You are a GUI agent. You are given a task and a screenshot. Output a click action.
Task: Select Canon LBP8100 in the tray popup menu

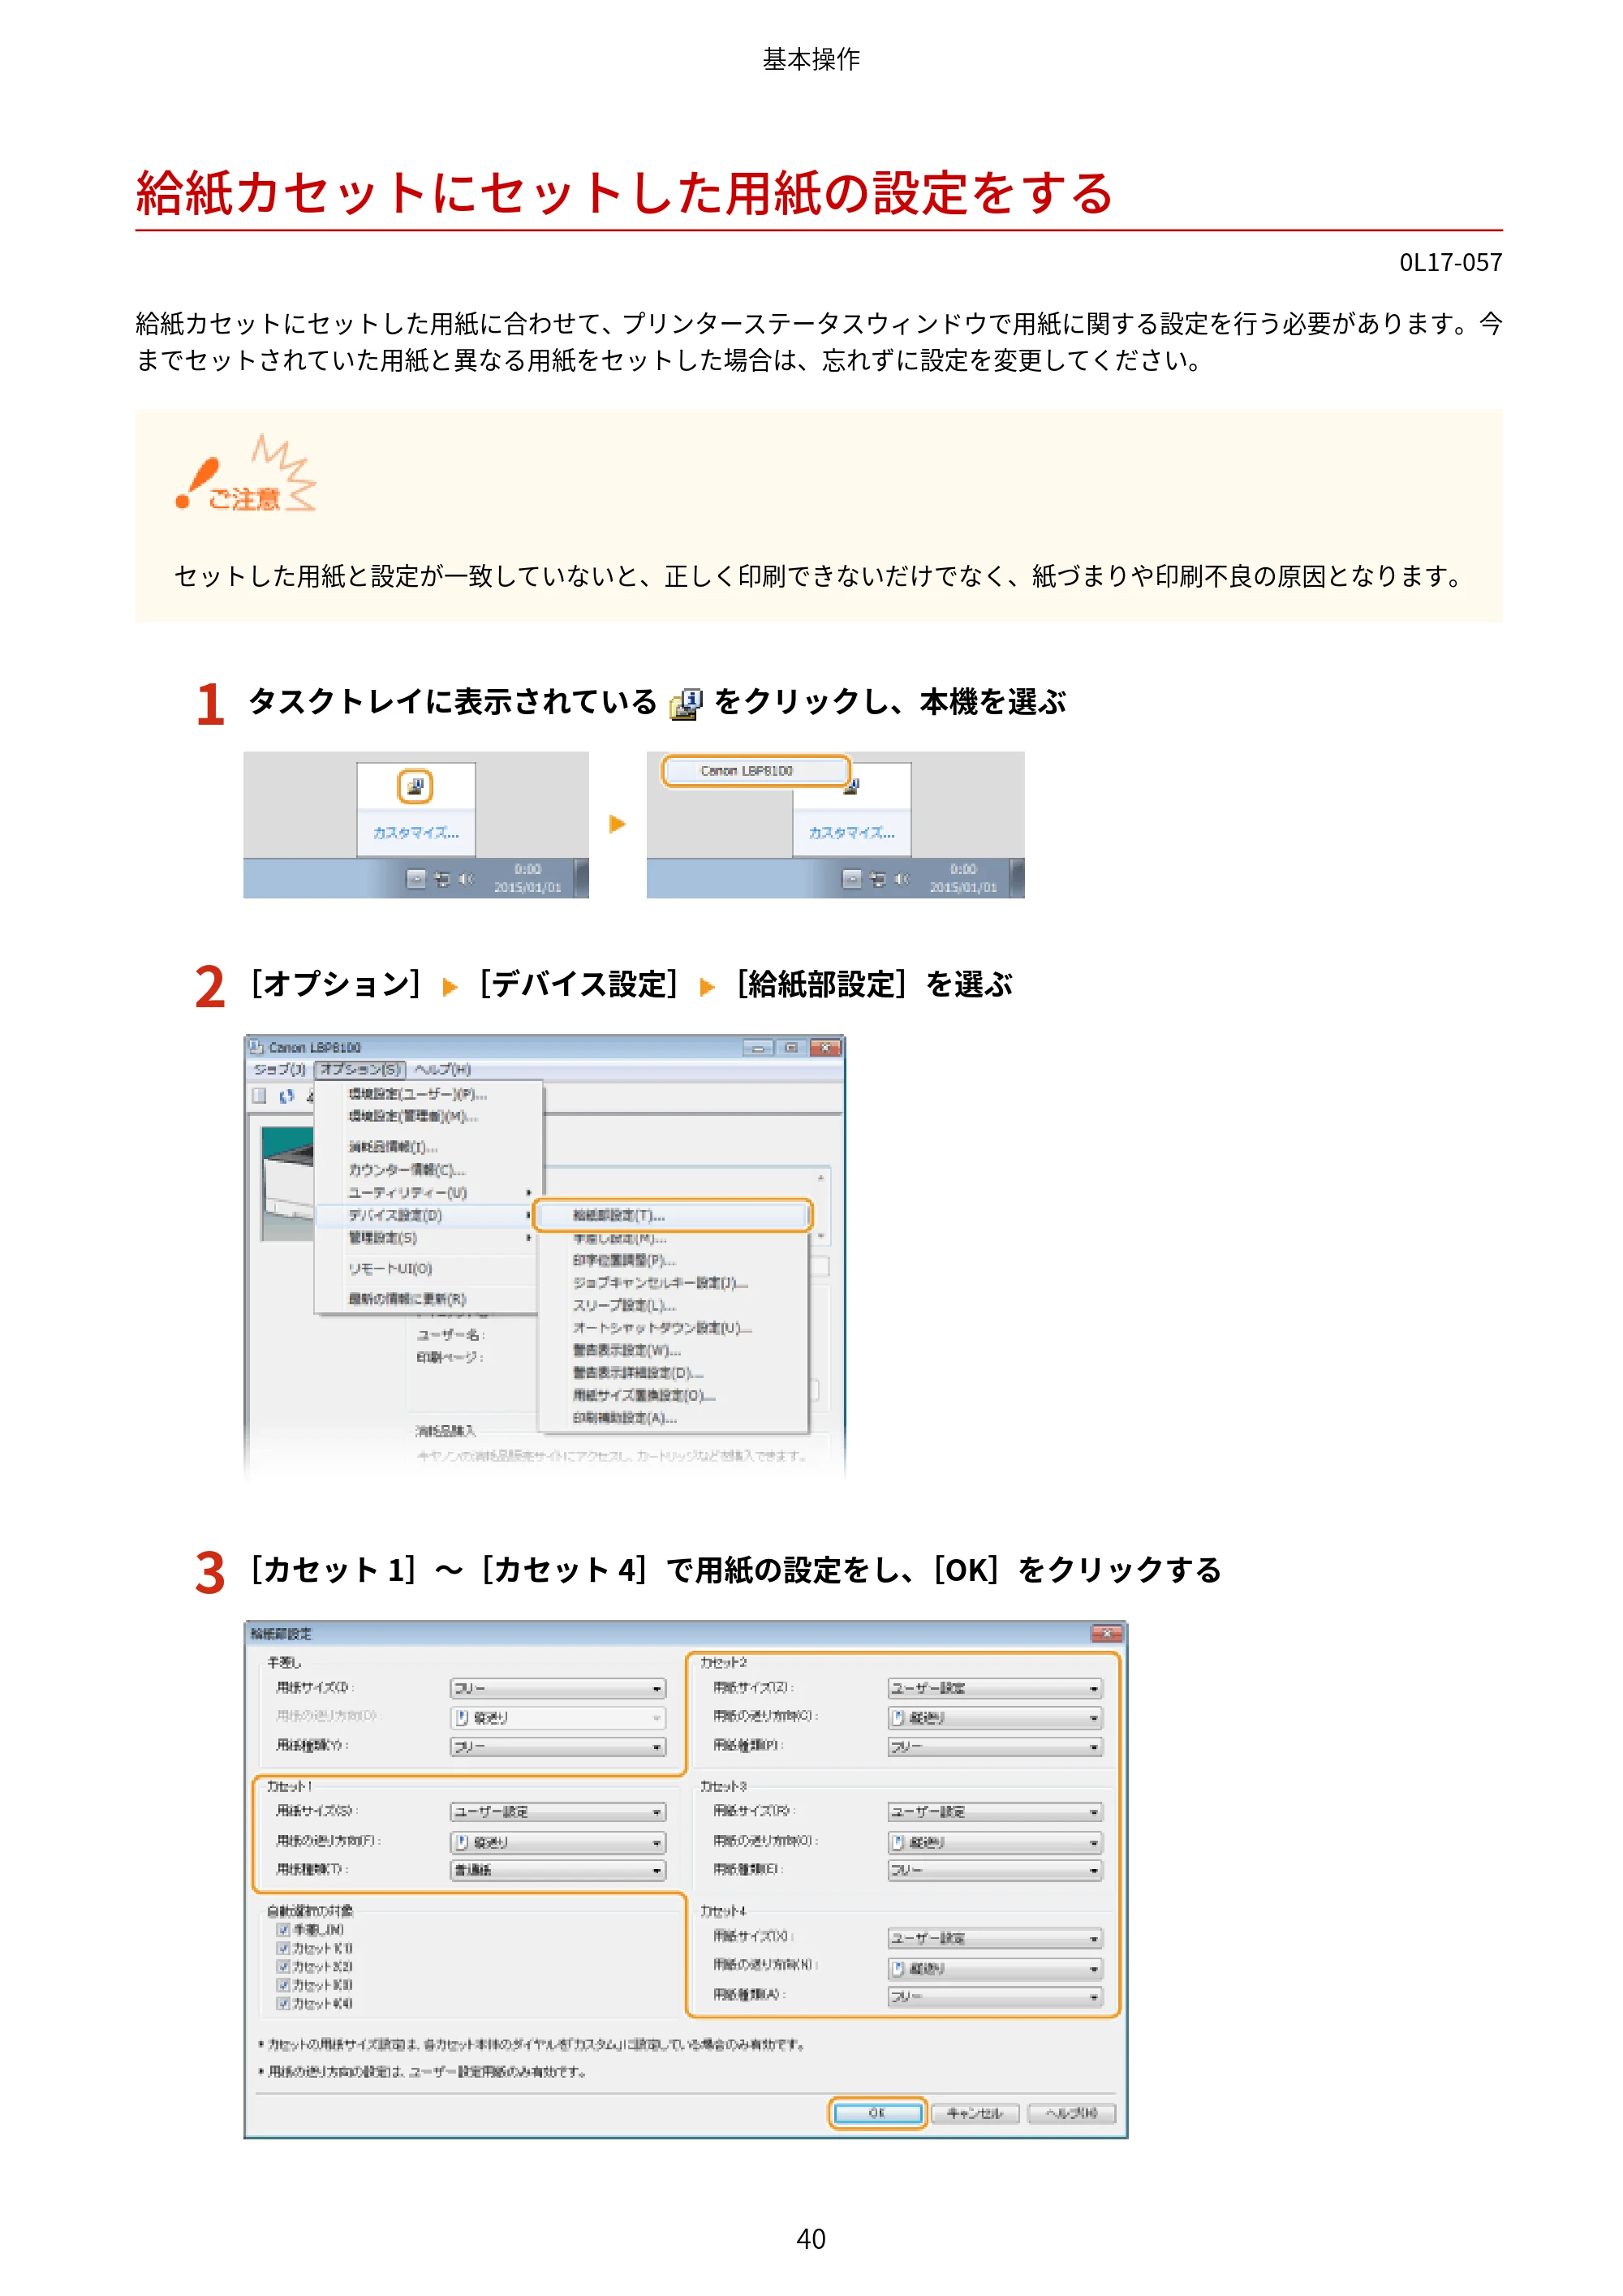pos(755,771)
